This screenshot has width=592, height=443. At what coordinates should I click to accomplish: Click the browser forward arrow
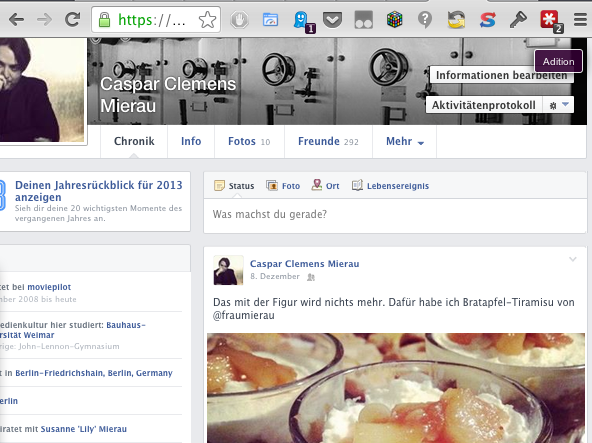(44, 19)
